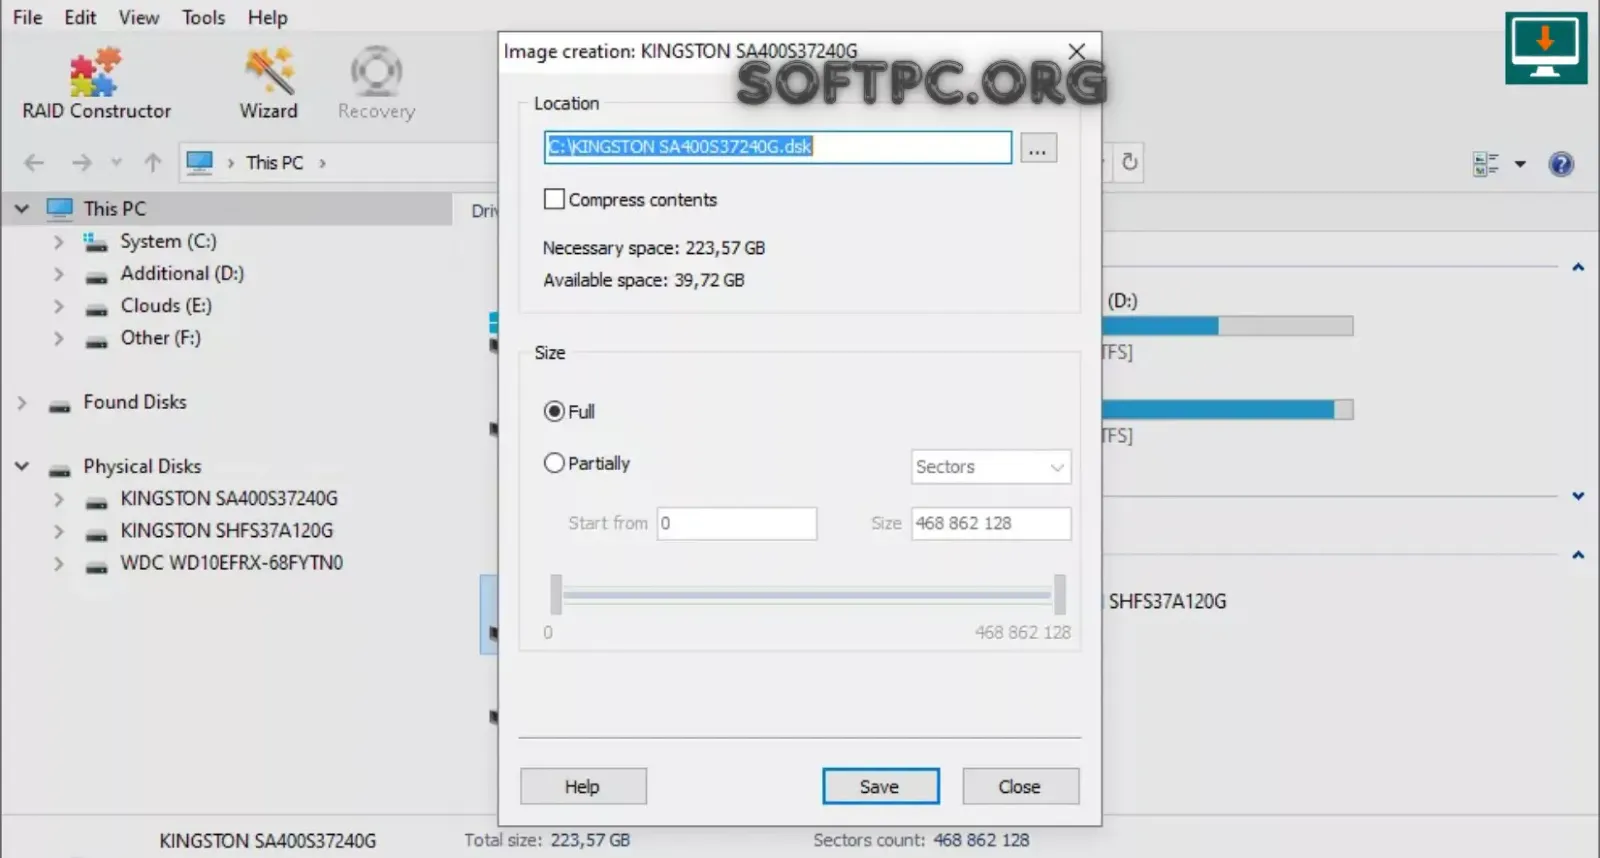The image size is (1600, 858).
Task: Go up one level arrow
Action: coord(153,162)
